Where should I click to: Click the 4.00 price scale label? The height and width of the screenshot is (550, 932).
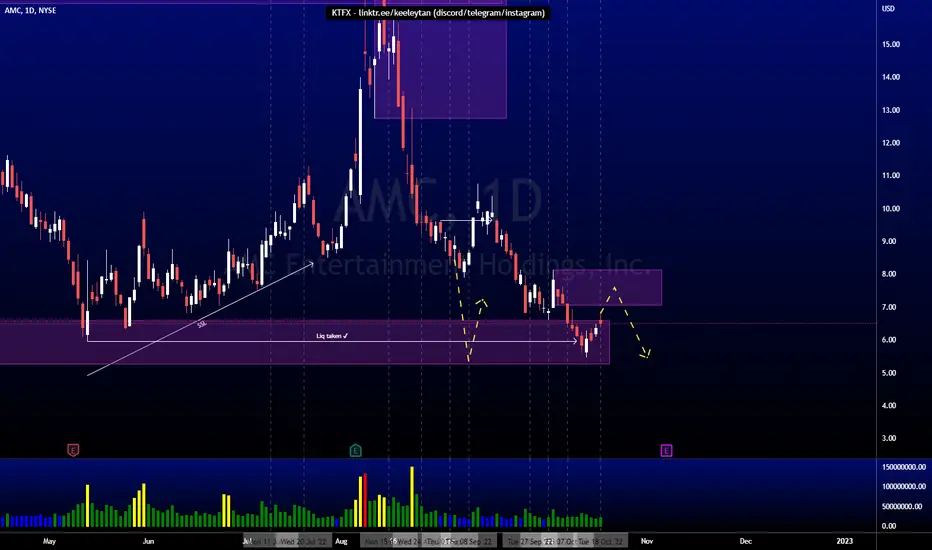[x=889, y=406]
